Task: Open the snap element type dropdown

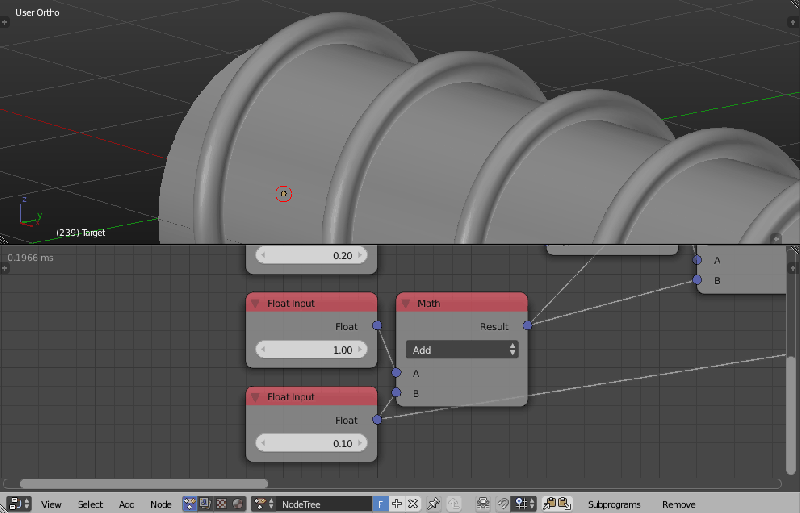Action: coord(524,504)
